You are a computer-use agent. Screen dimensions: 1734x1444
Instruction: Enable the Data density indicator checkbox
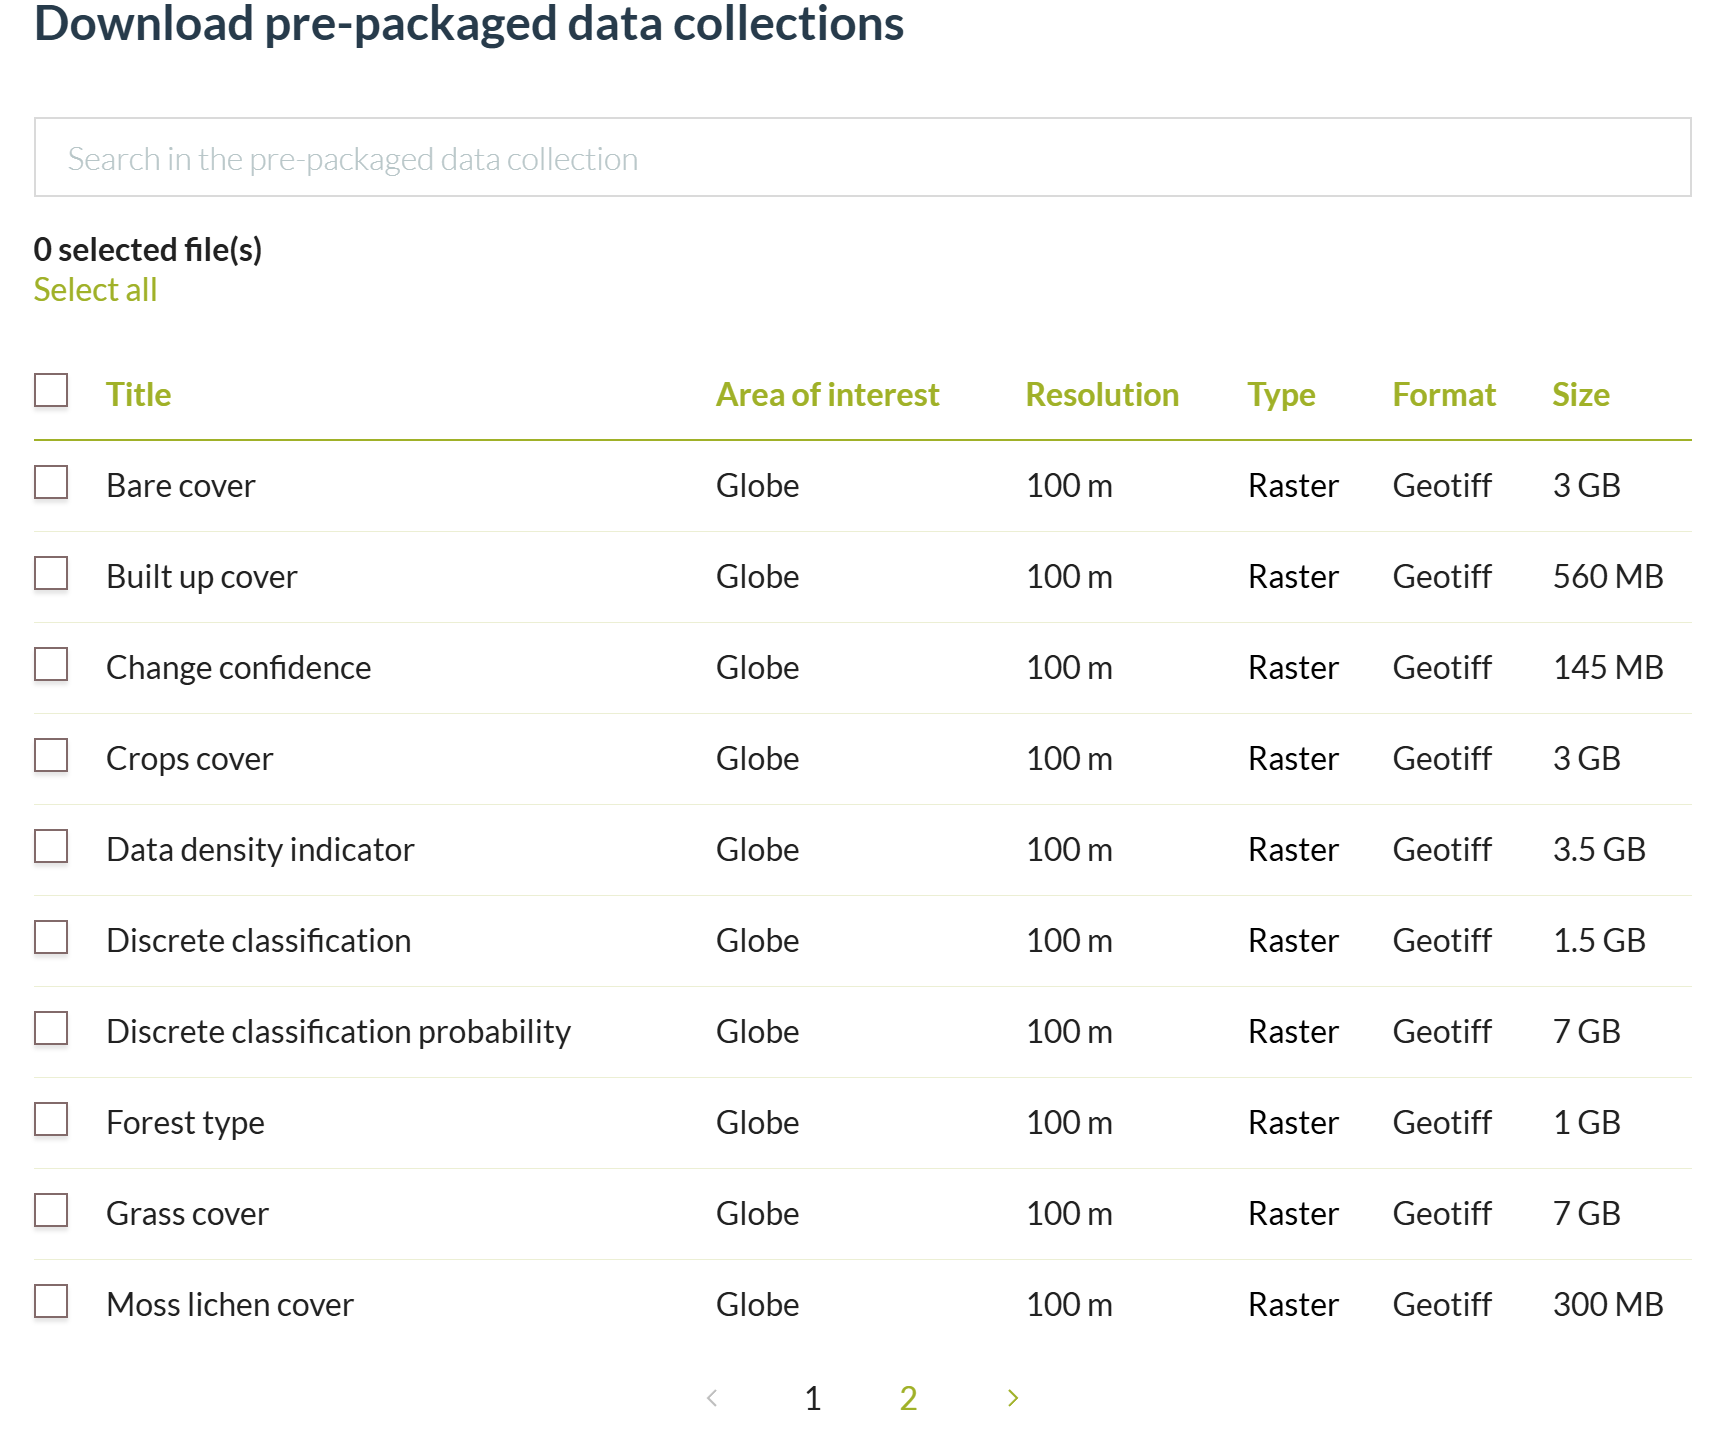pyautogui.click(x=51, y=847)
